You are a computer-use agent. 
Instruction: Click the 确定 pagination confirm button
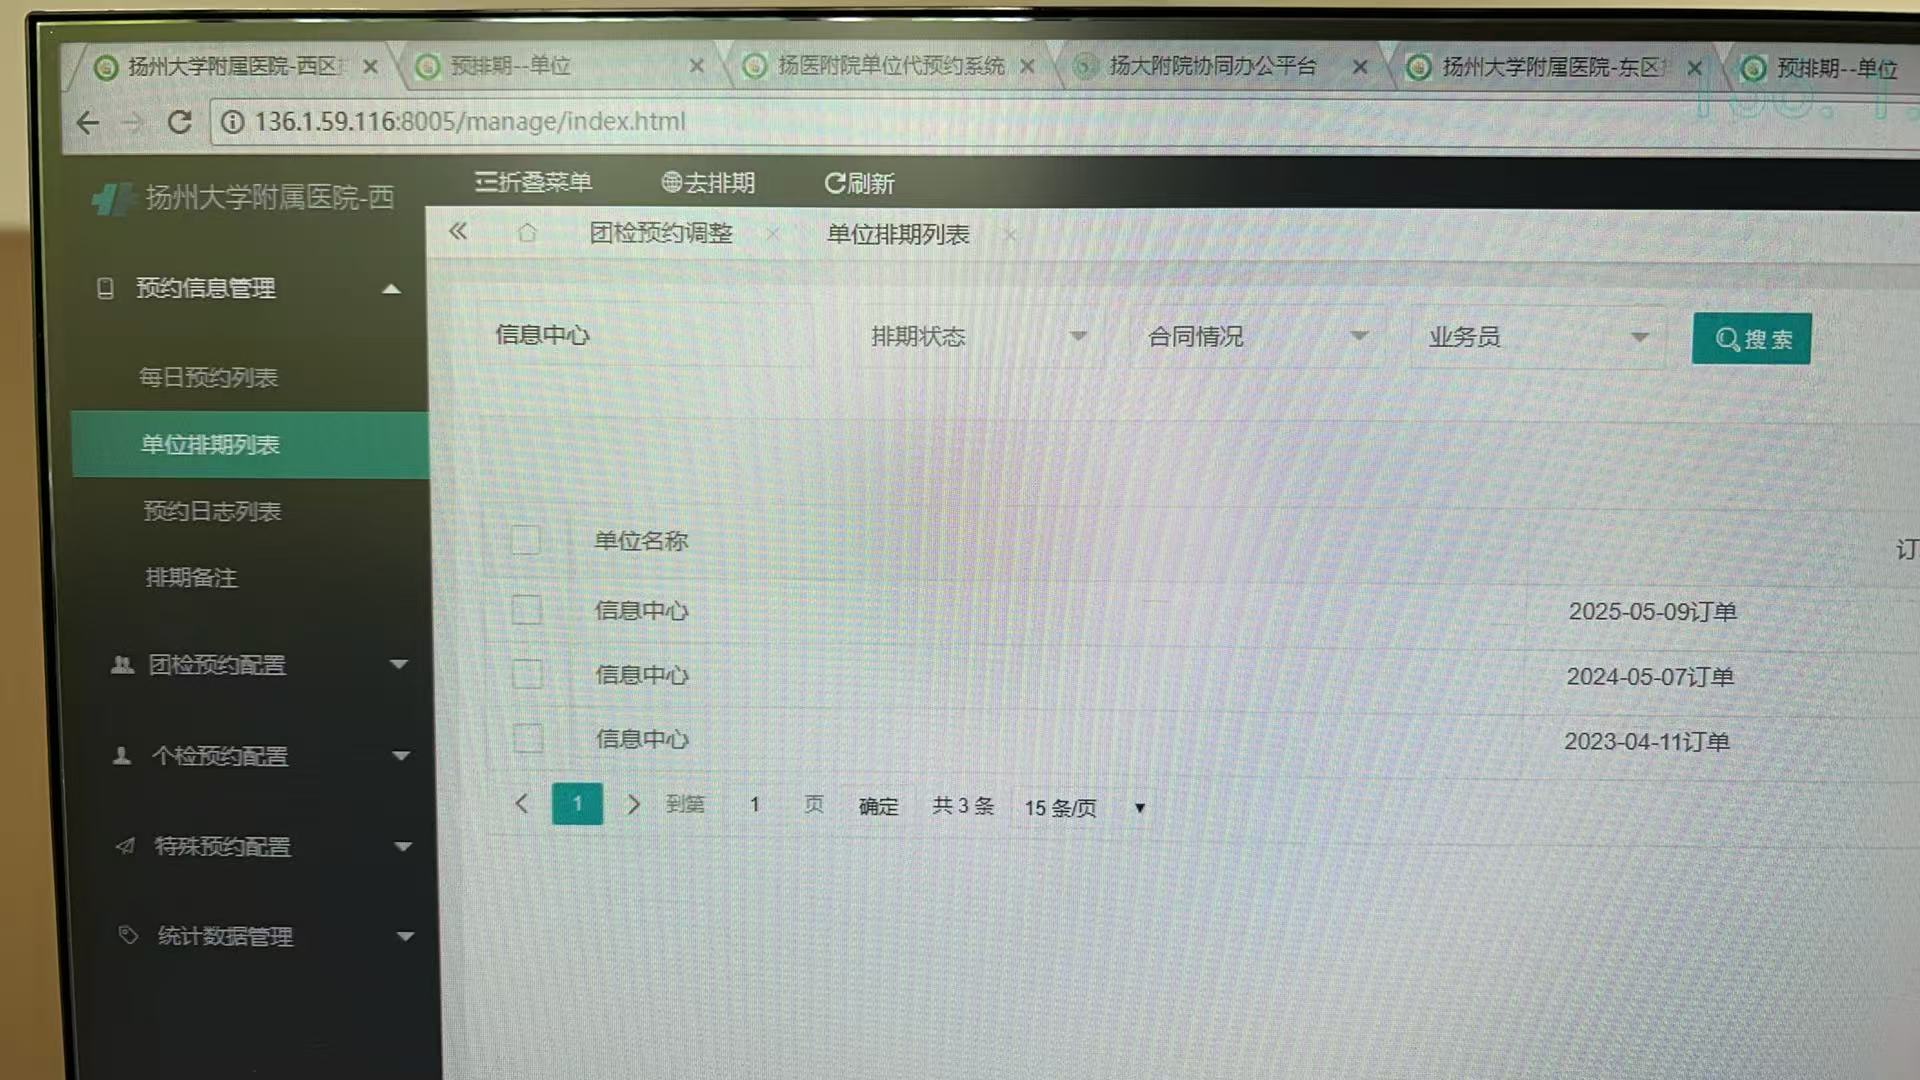pyautogui.click(x=878, y=806)
